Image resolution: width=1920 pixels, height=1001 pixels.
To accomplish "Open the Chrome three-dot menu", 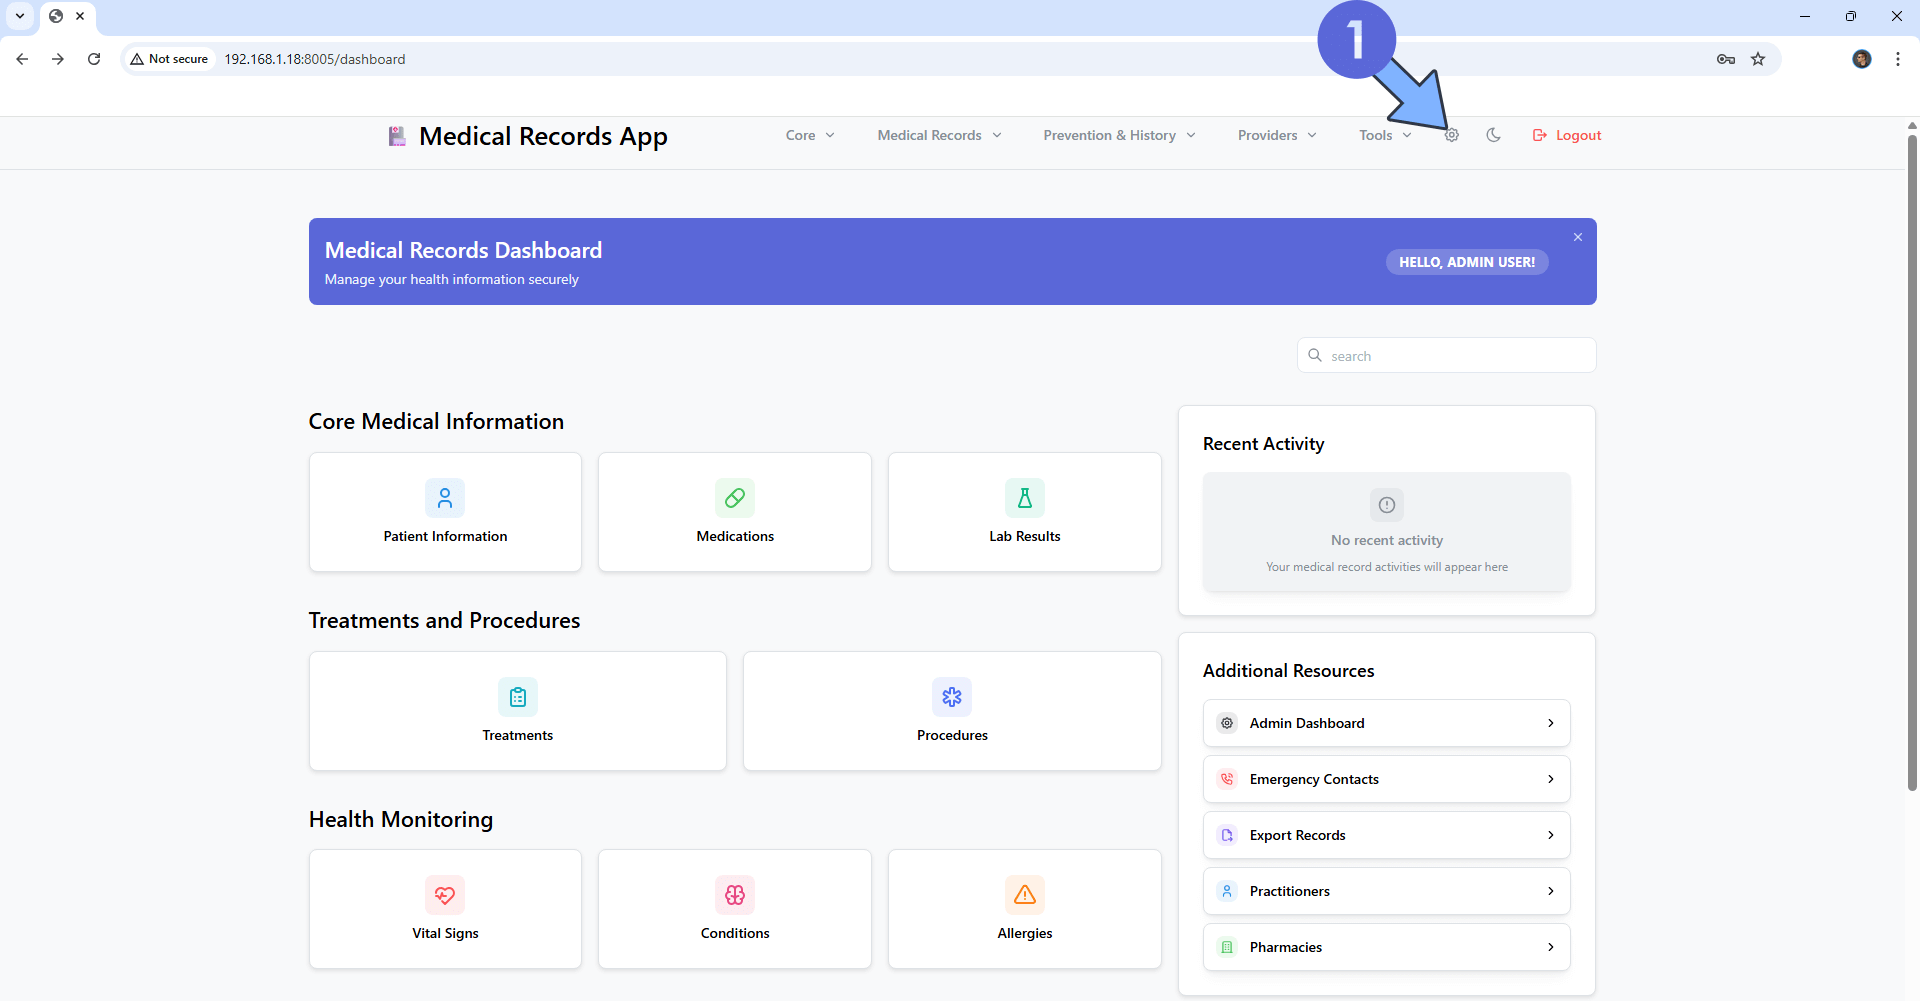I will click(1898, 59).
